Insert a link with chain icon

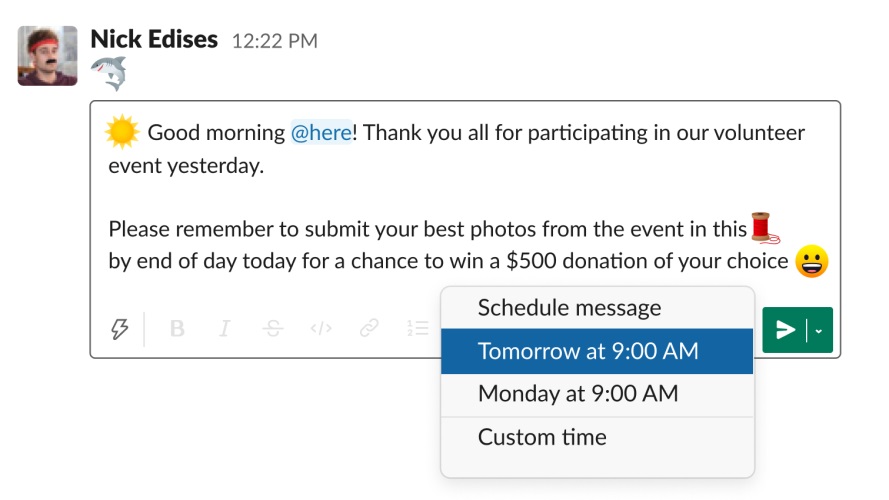(369, 328)
